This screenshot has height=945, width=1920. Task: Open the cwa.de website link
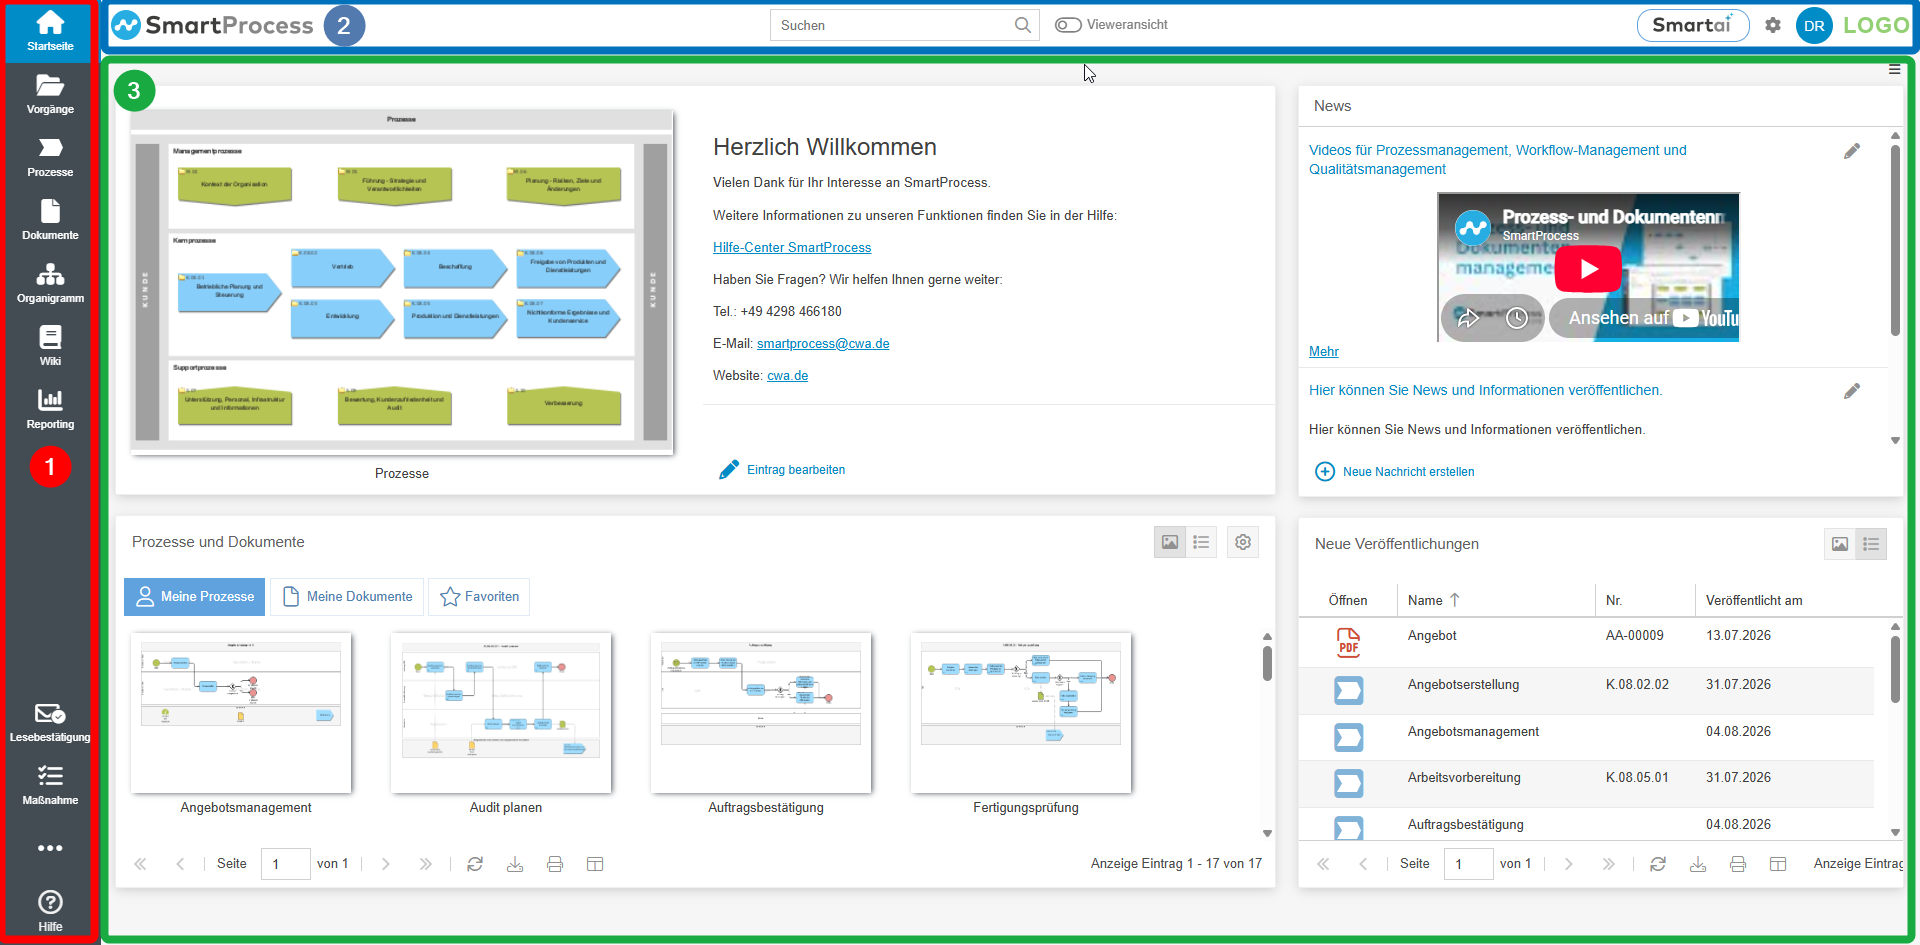tap(788, 375)
